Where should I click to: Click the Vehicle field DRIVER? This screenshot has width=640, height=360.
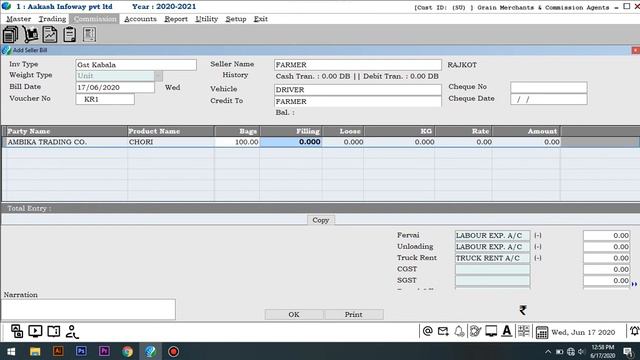coord(358,90)
